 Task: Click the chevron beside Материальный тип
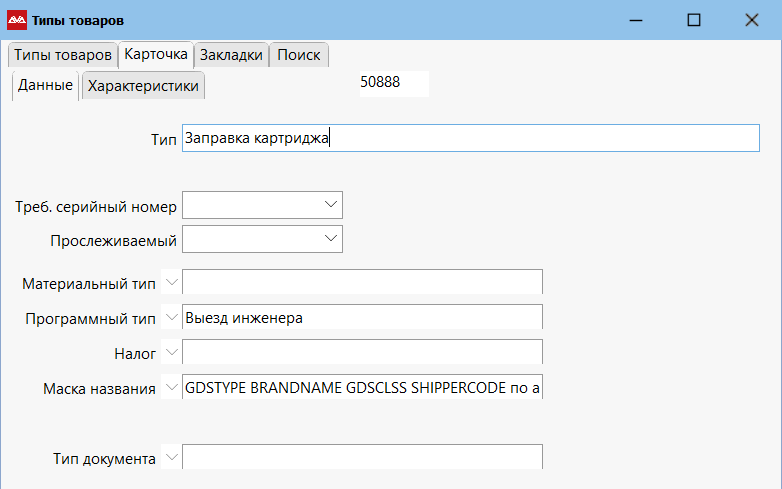(x=170, y=283)
